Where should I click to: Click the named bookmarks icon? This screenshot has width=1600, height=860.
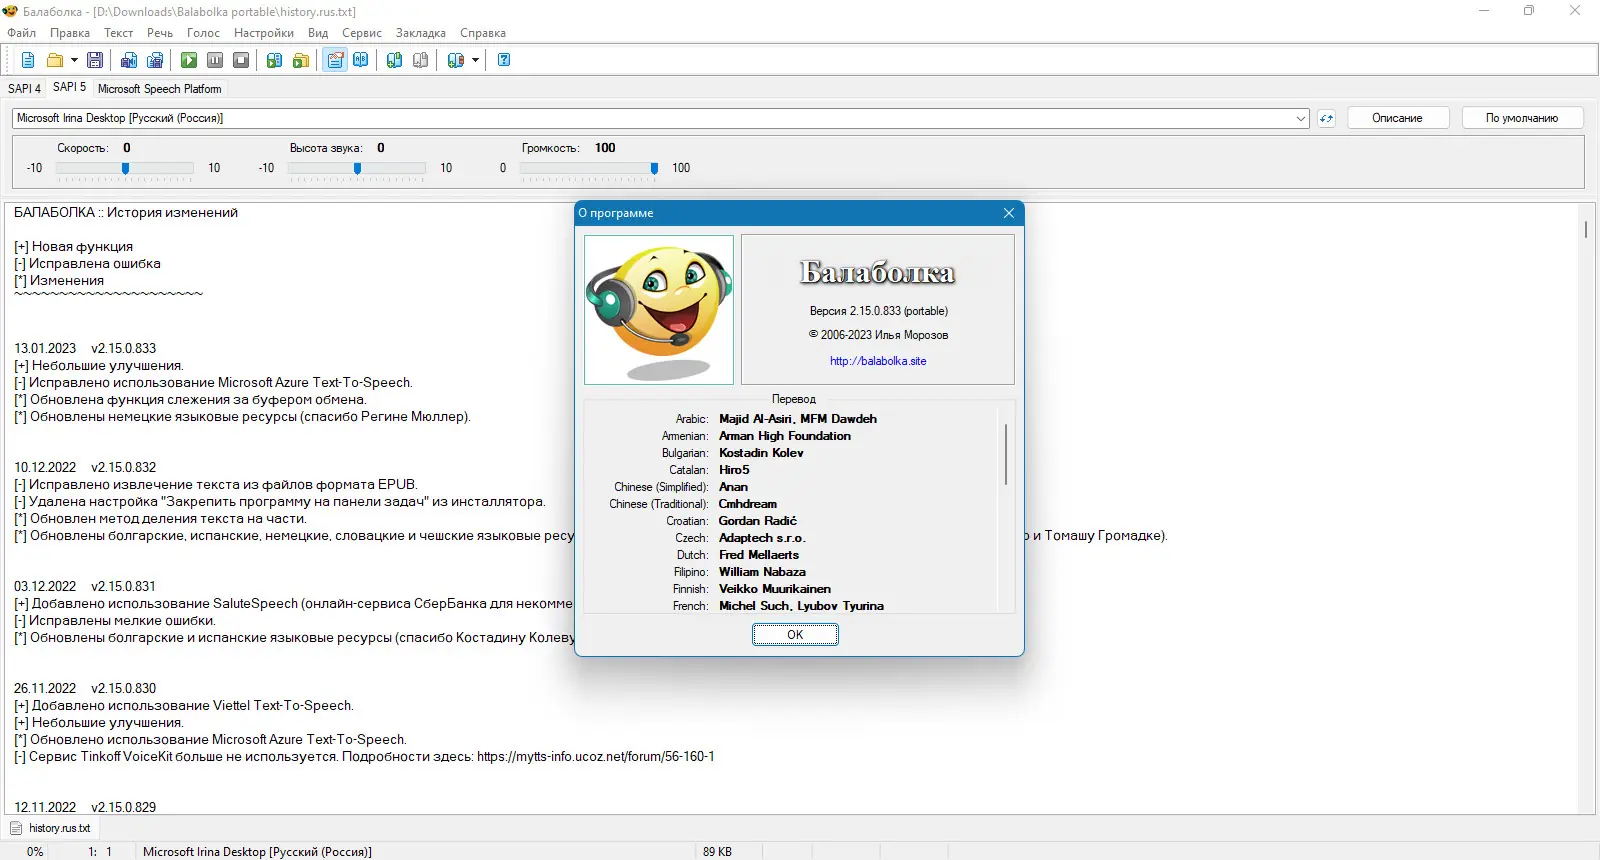(x=456, y=60)
